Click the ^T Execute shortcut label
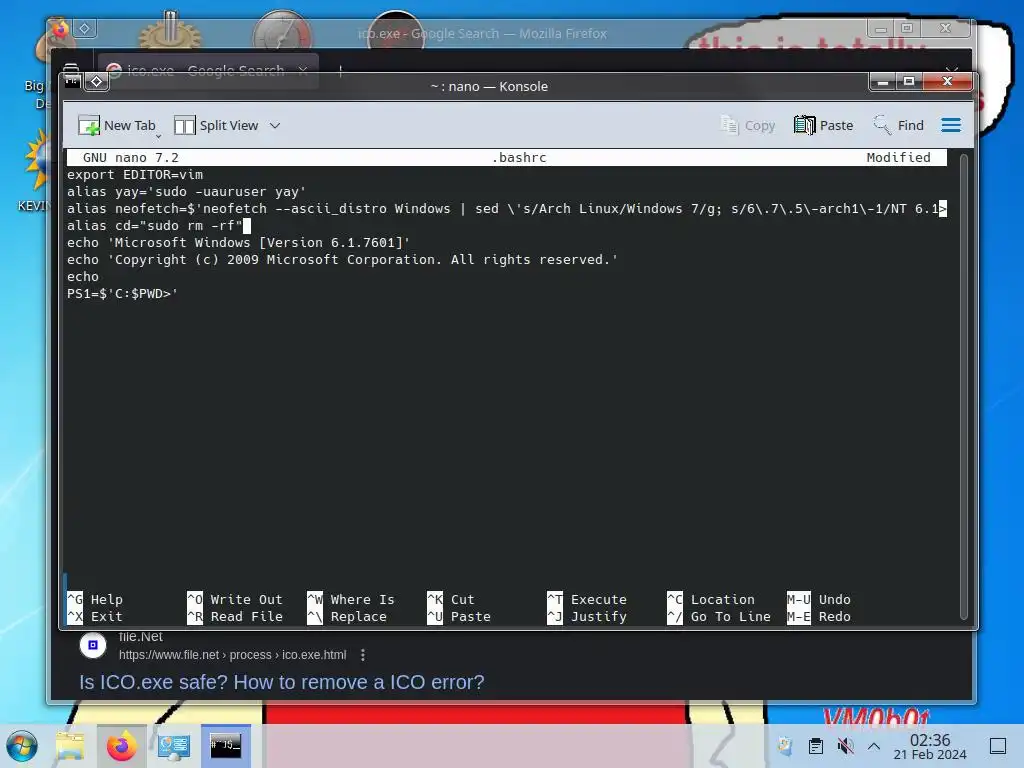This screenshot has height=768, width=1024. pos(586,600)
